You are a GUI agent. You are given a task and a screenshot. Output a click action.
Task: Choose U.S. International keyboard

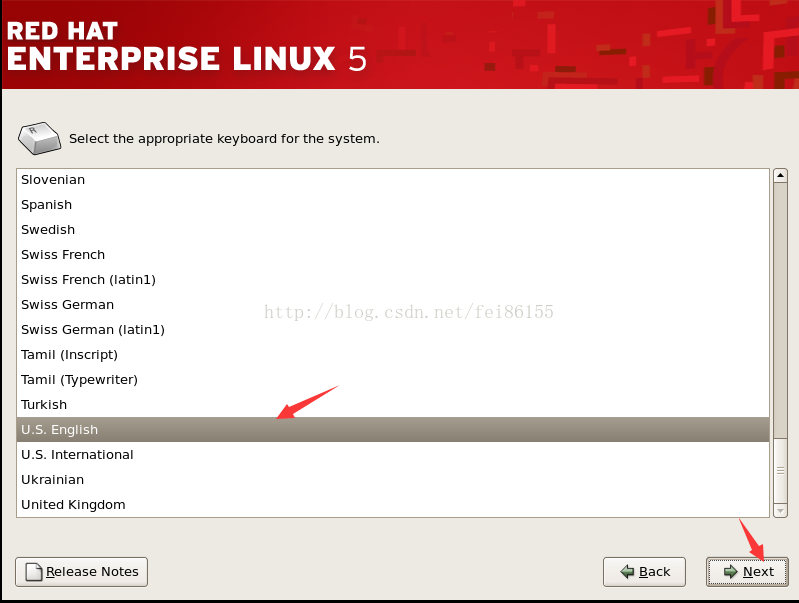coord(392,455)
